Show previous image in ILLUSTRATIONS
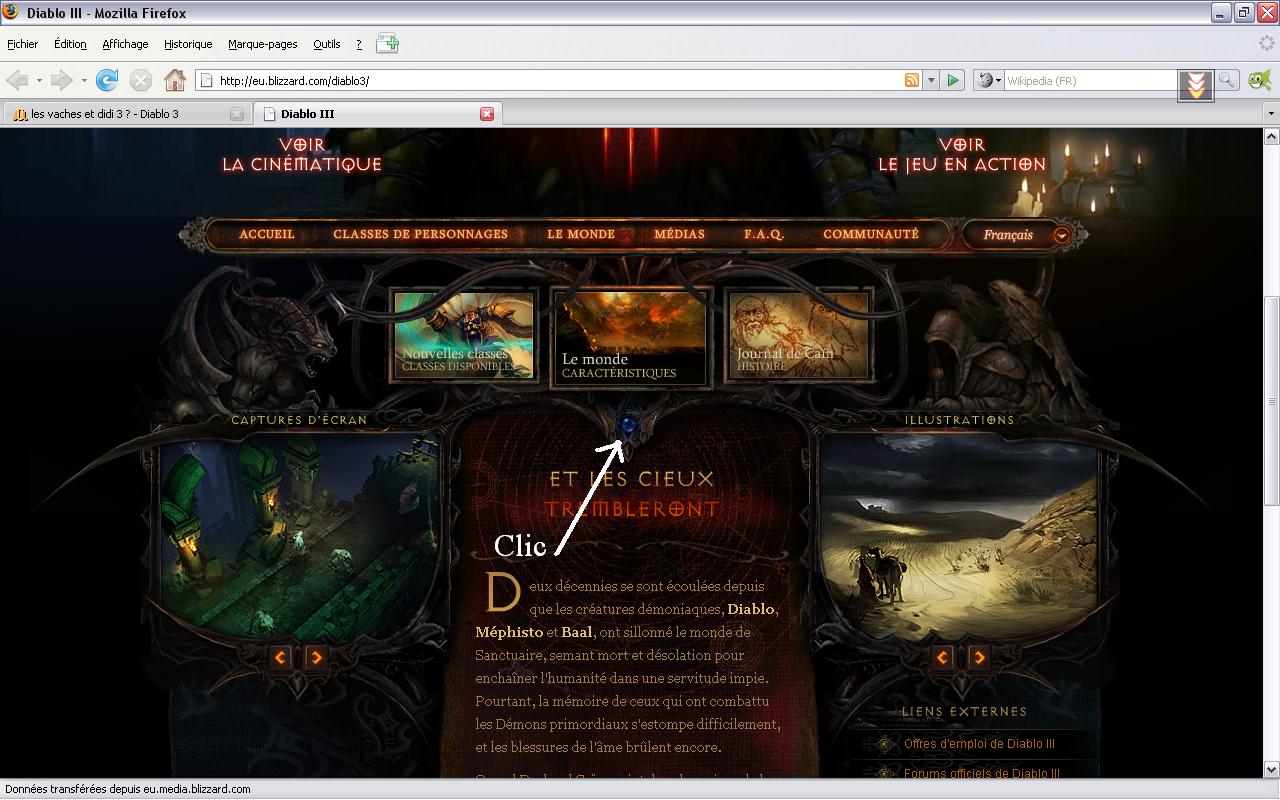 coord(943,657)
